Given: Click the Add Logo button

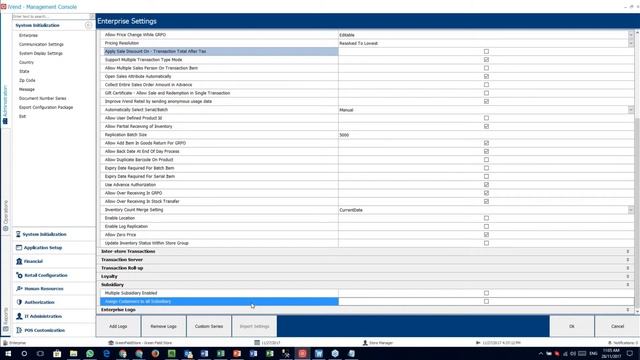Looking at the screenshot, I should pos(118,326).
